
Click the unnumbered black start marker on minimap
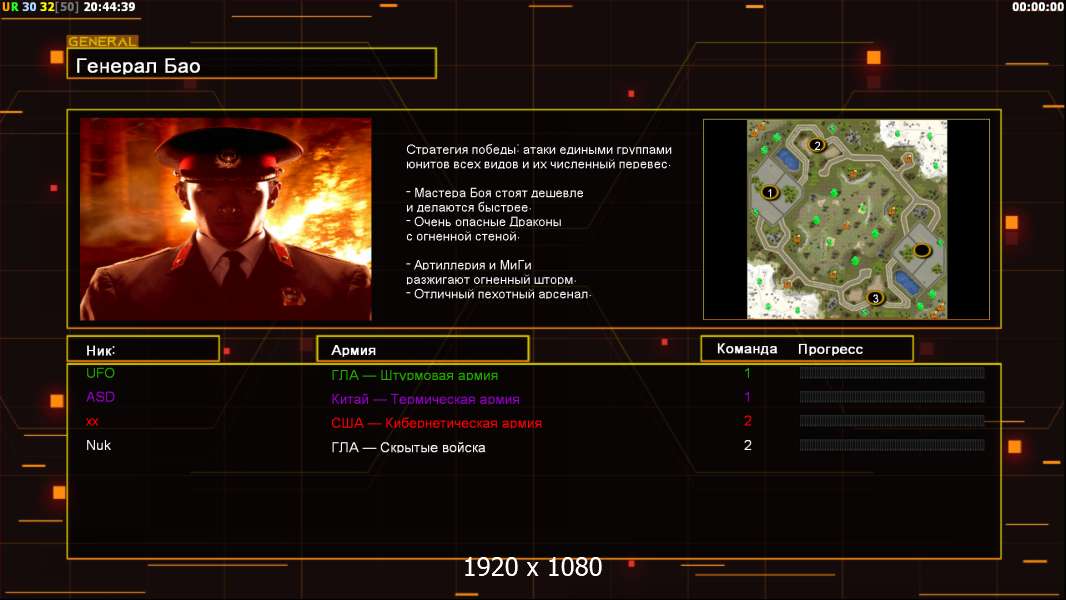pyautogui.click(x=922, y=250)
